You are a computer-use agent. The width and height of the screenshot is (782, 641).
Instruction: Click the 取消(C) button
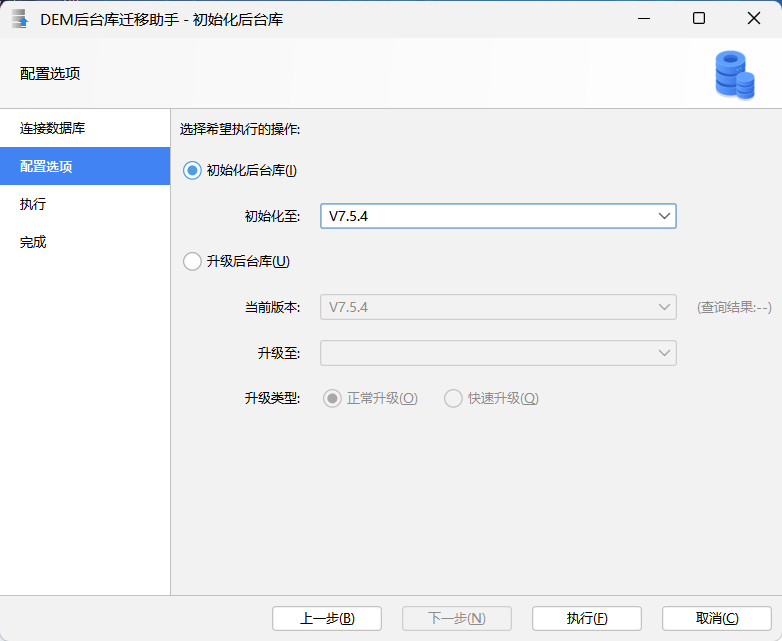717,619
